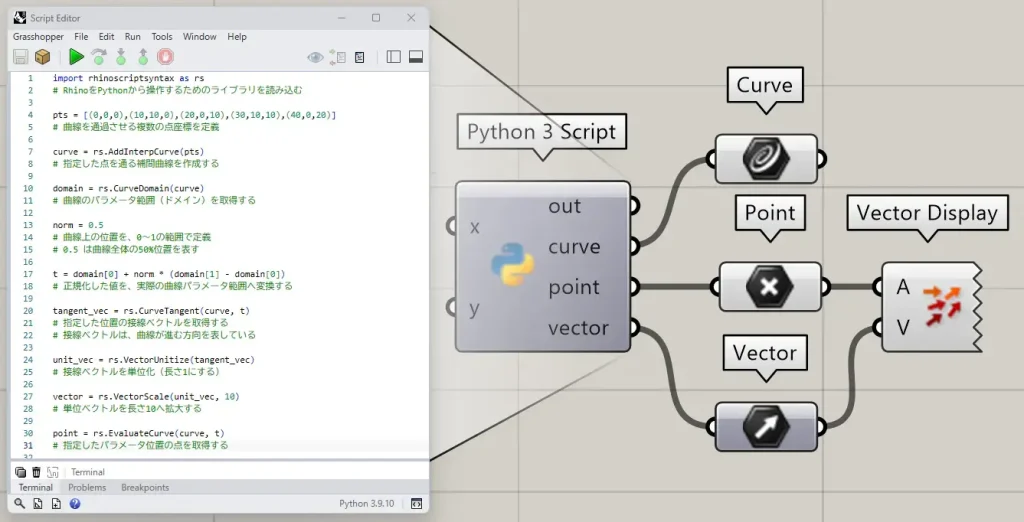Click the curve output of Python component

coord(574,247)
